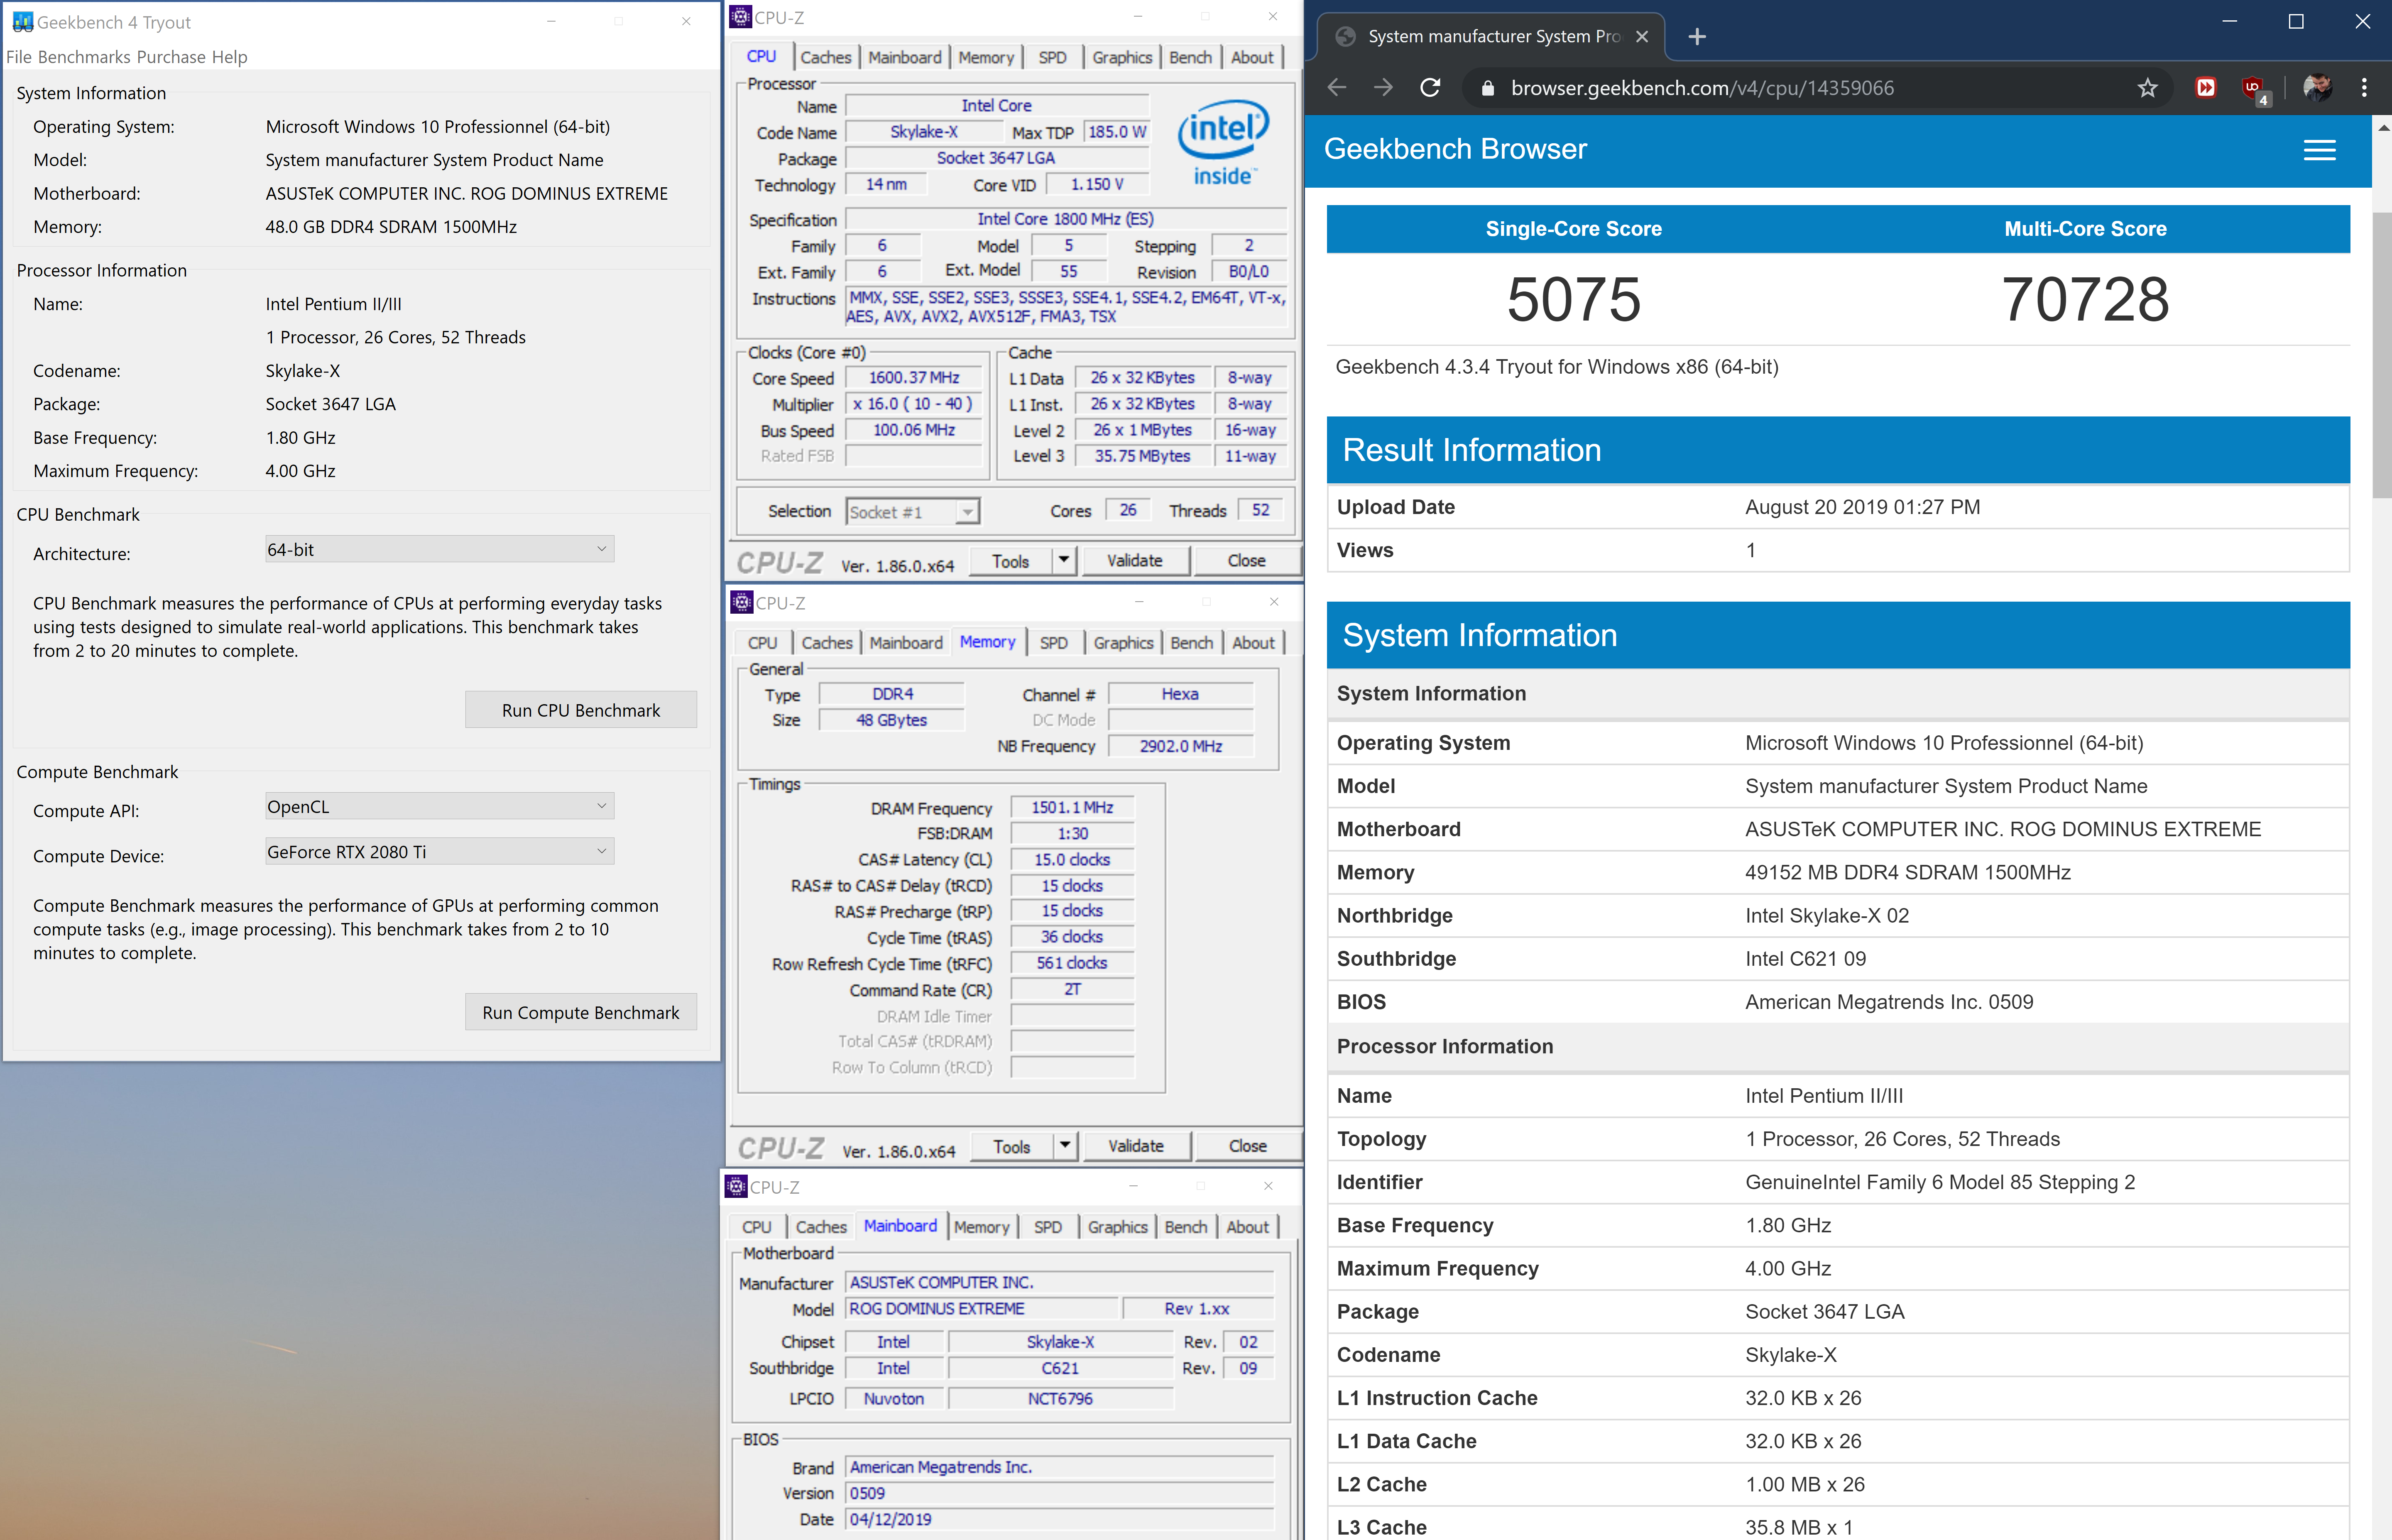The height and width of the screenshot is (1540, 2392).
Task: Open the Benchmarks menu in Geekbench
Action: [84, 57]
